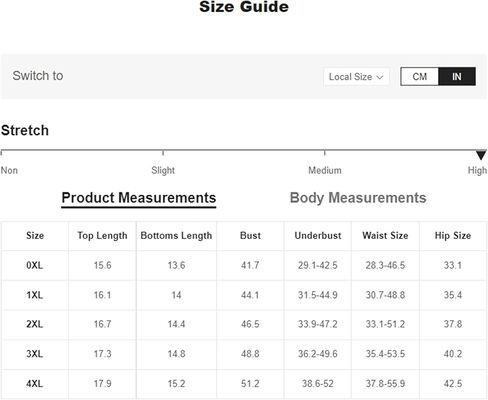Viewport: 488px width, 400px height.
Task: Click the Medium stretch tick mark
Action: coord(325,153)
